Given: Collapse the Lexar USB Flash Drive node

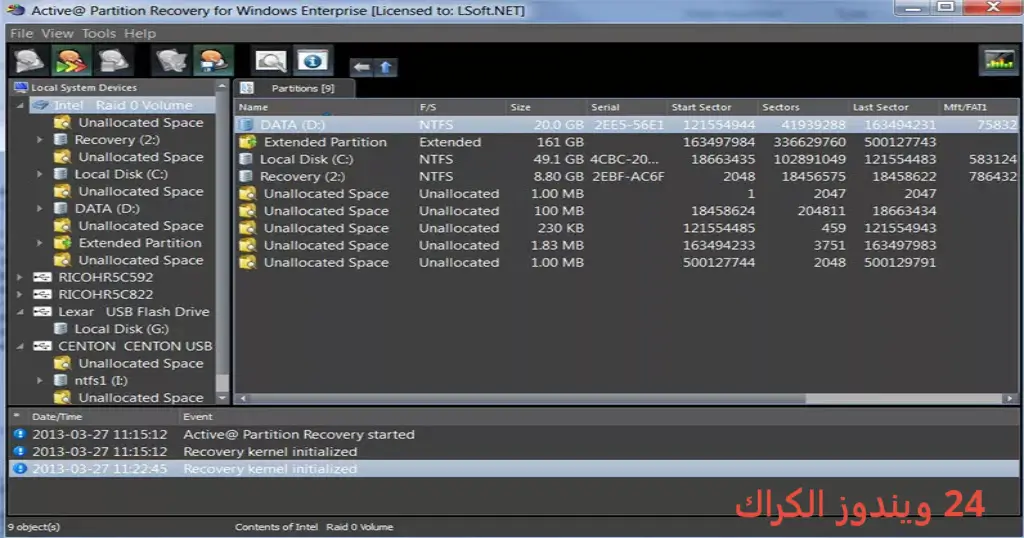Looking at the screenshot, I should pyautogui.click(x=20, y=312).
